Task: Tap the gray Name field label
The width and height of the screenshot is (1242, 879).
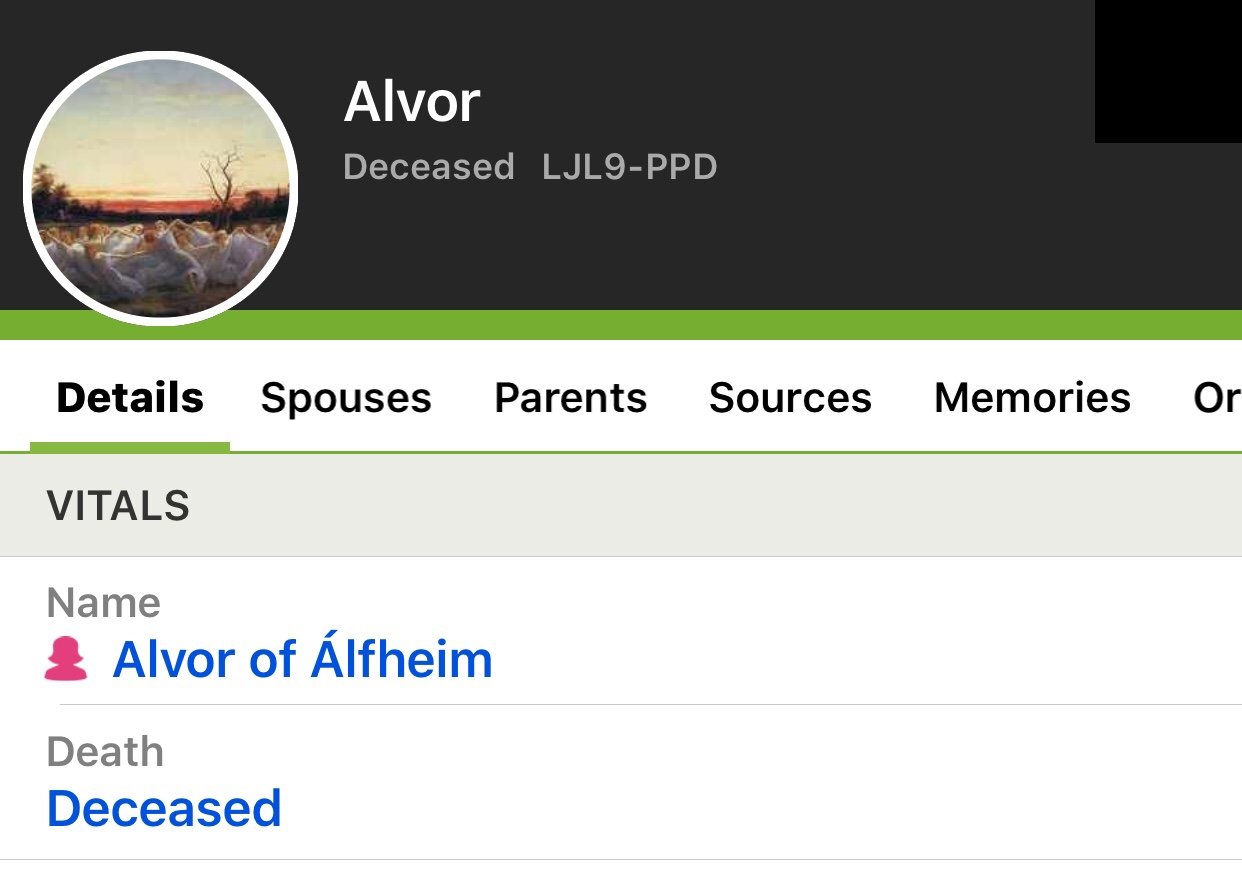Action: tap(103, 603)
